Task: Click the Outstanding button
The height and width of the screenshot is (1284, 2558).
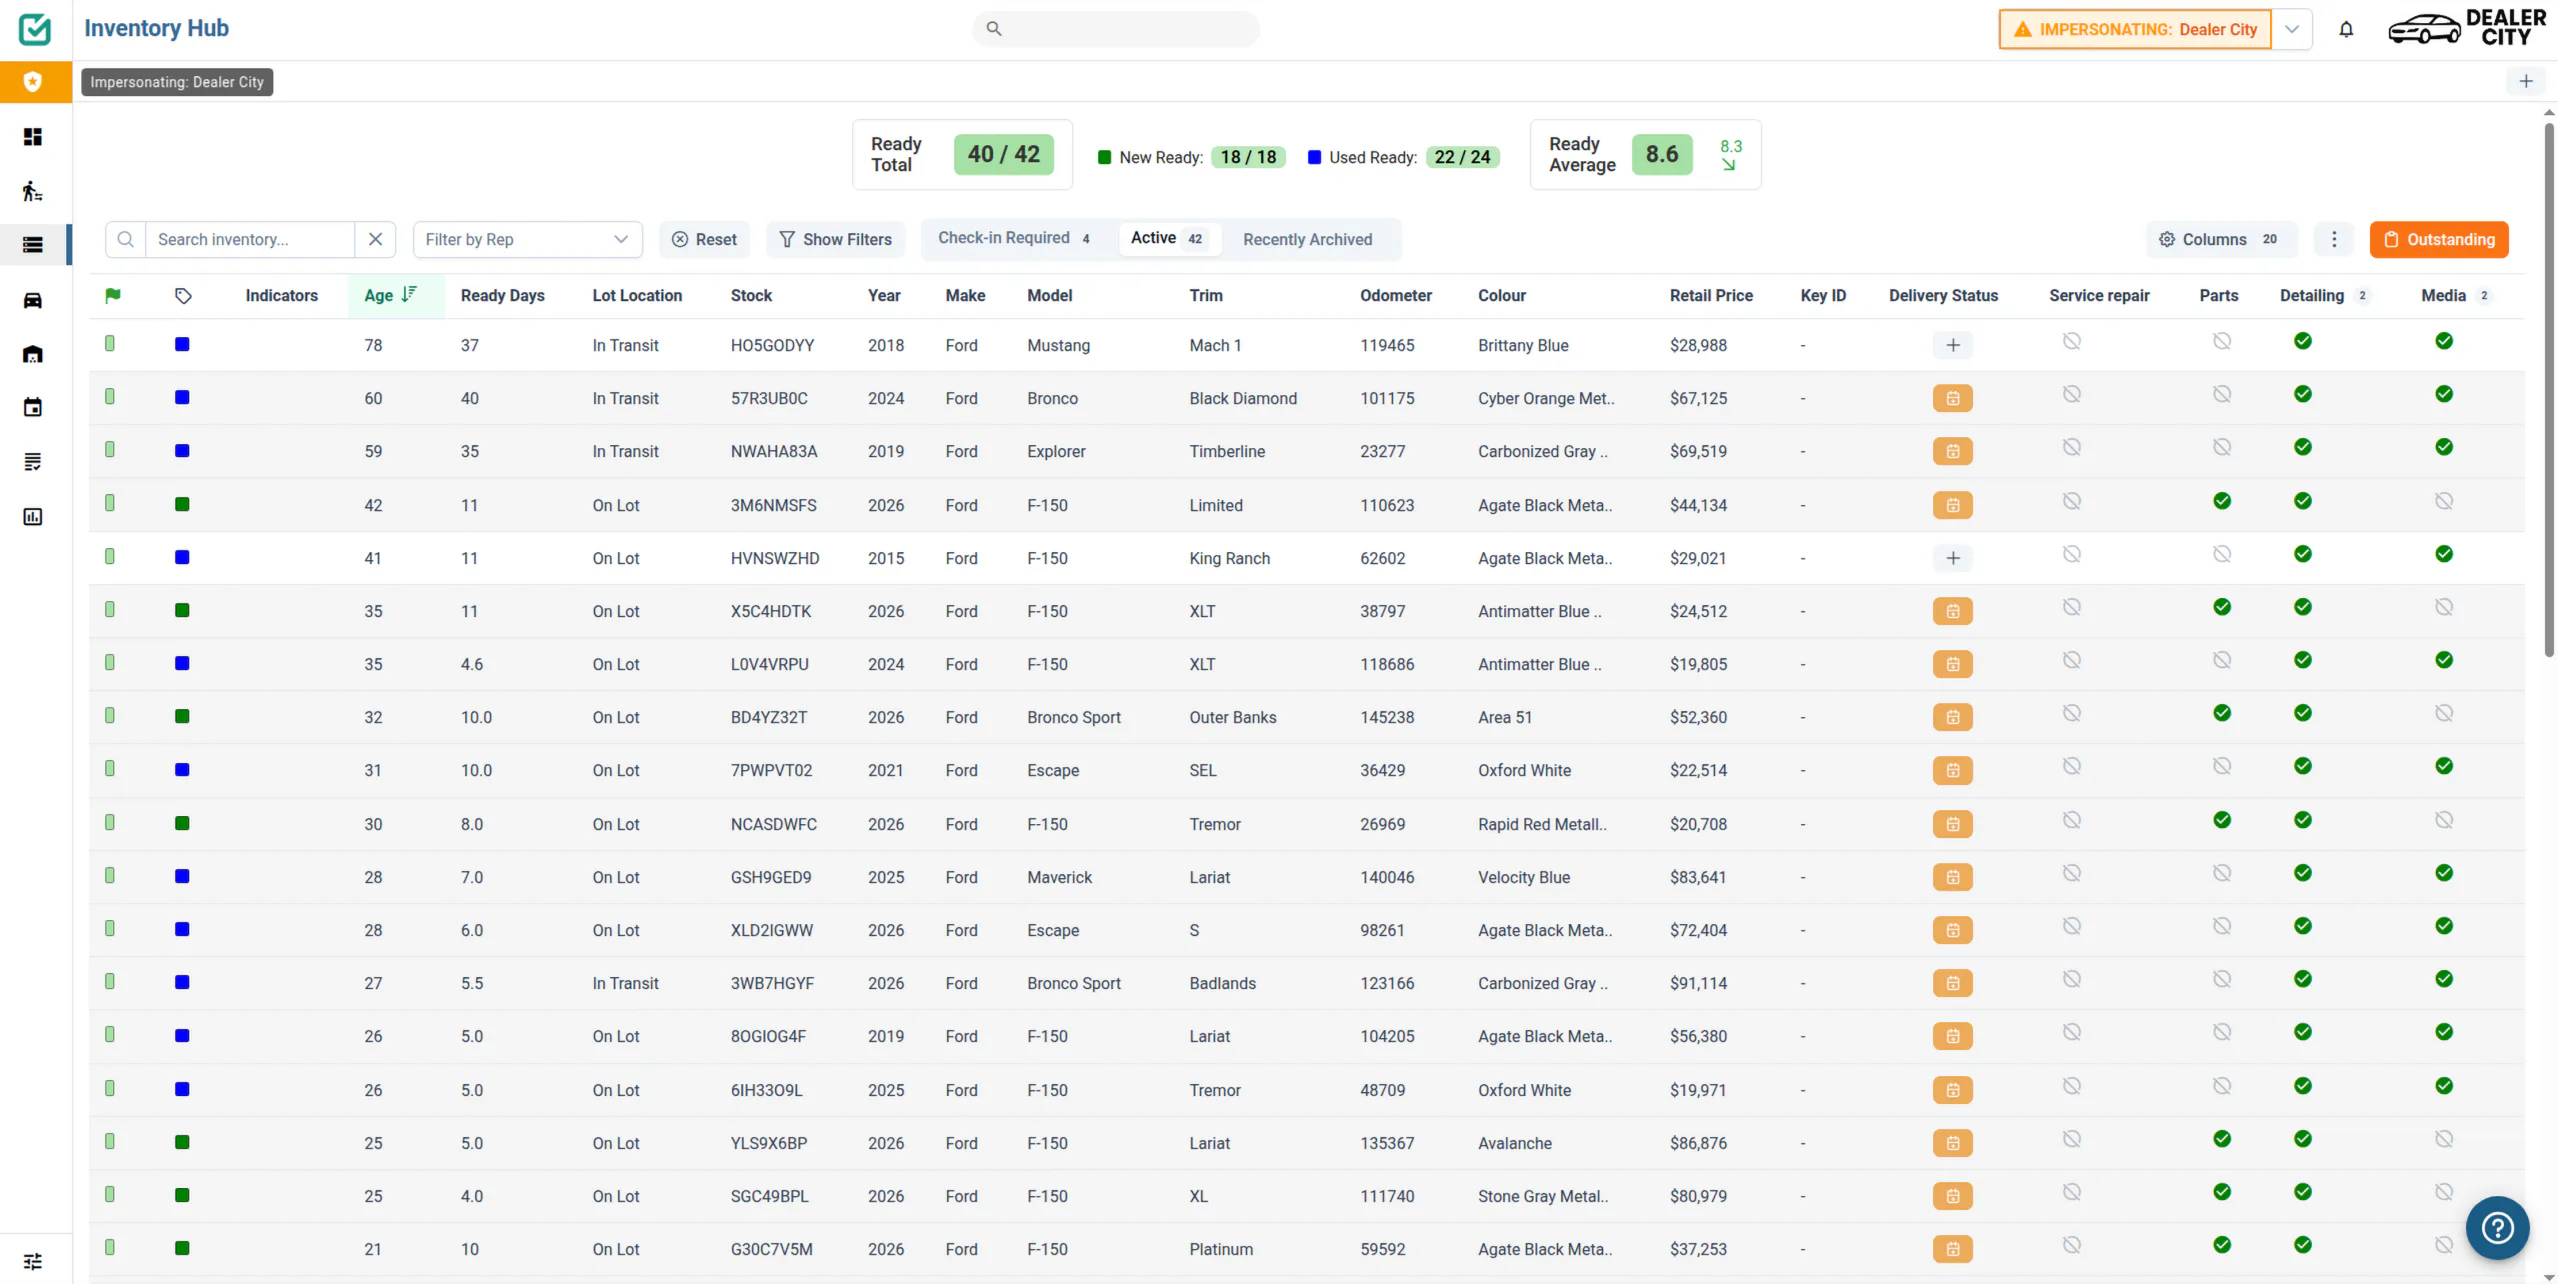Action: click(2438, 239)
